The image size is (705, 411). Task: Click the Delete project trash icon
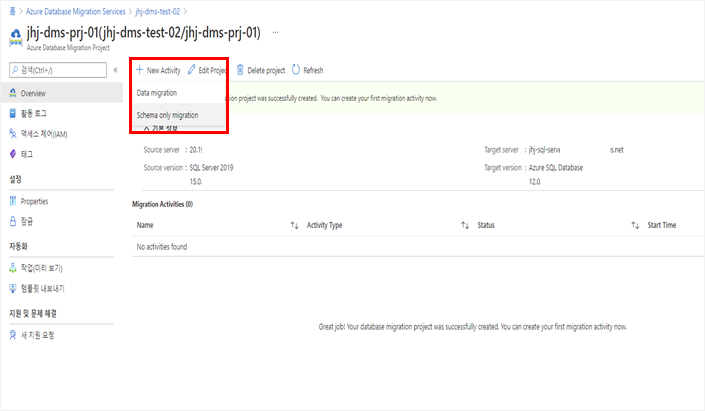240,70
